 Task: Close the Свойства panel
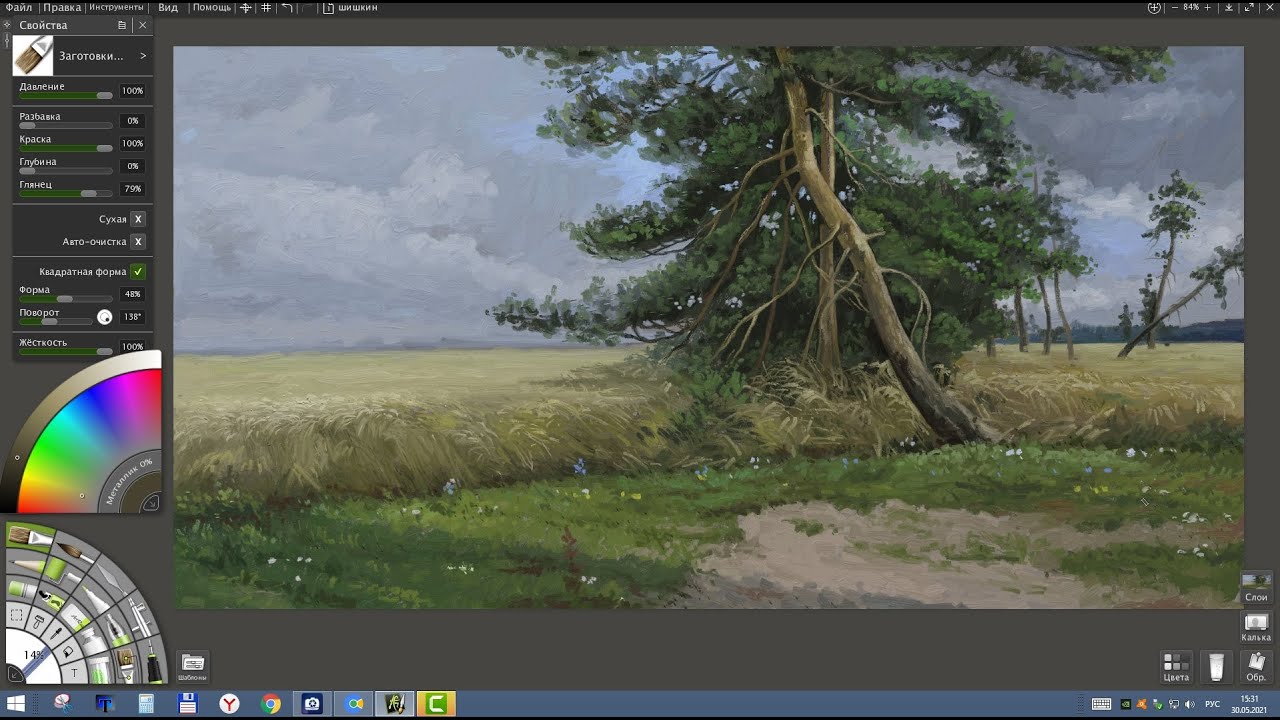(142, 25)
